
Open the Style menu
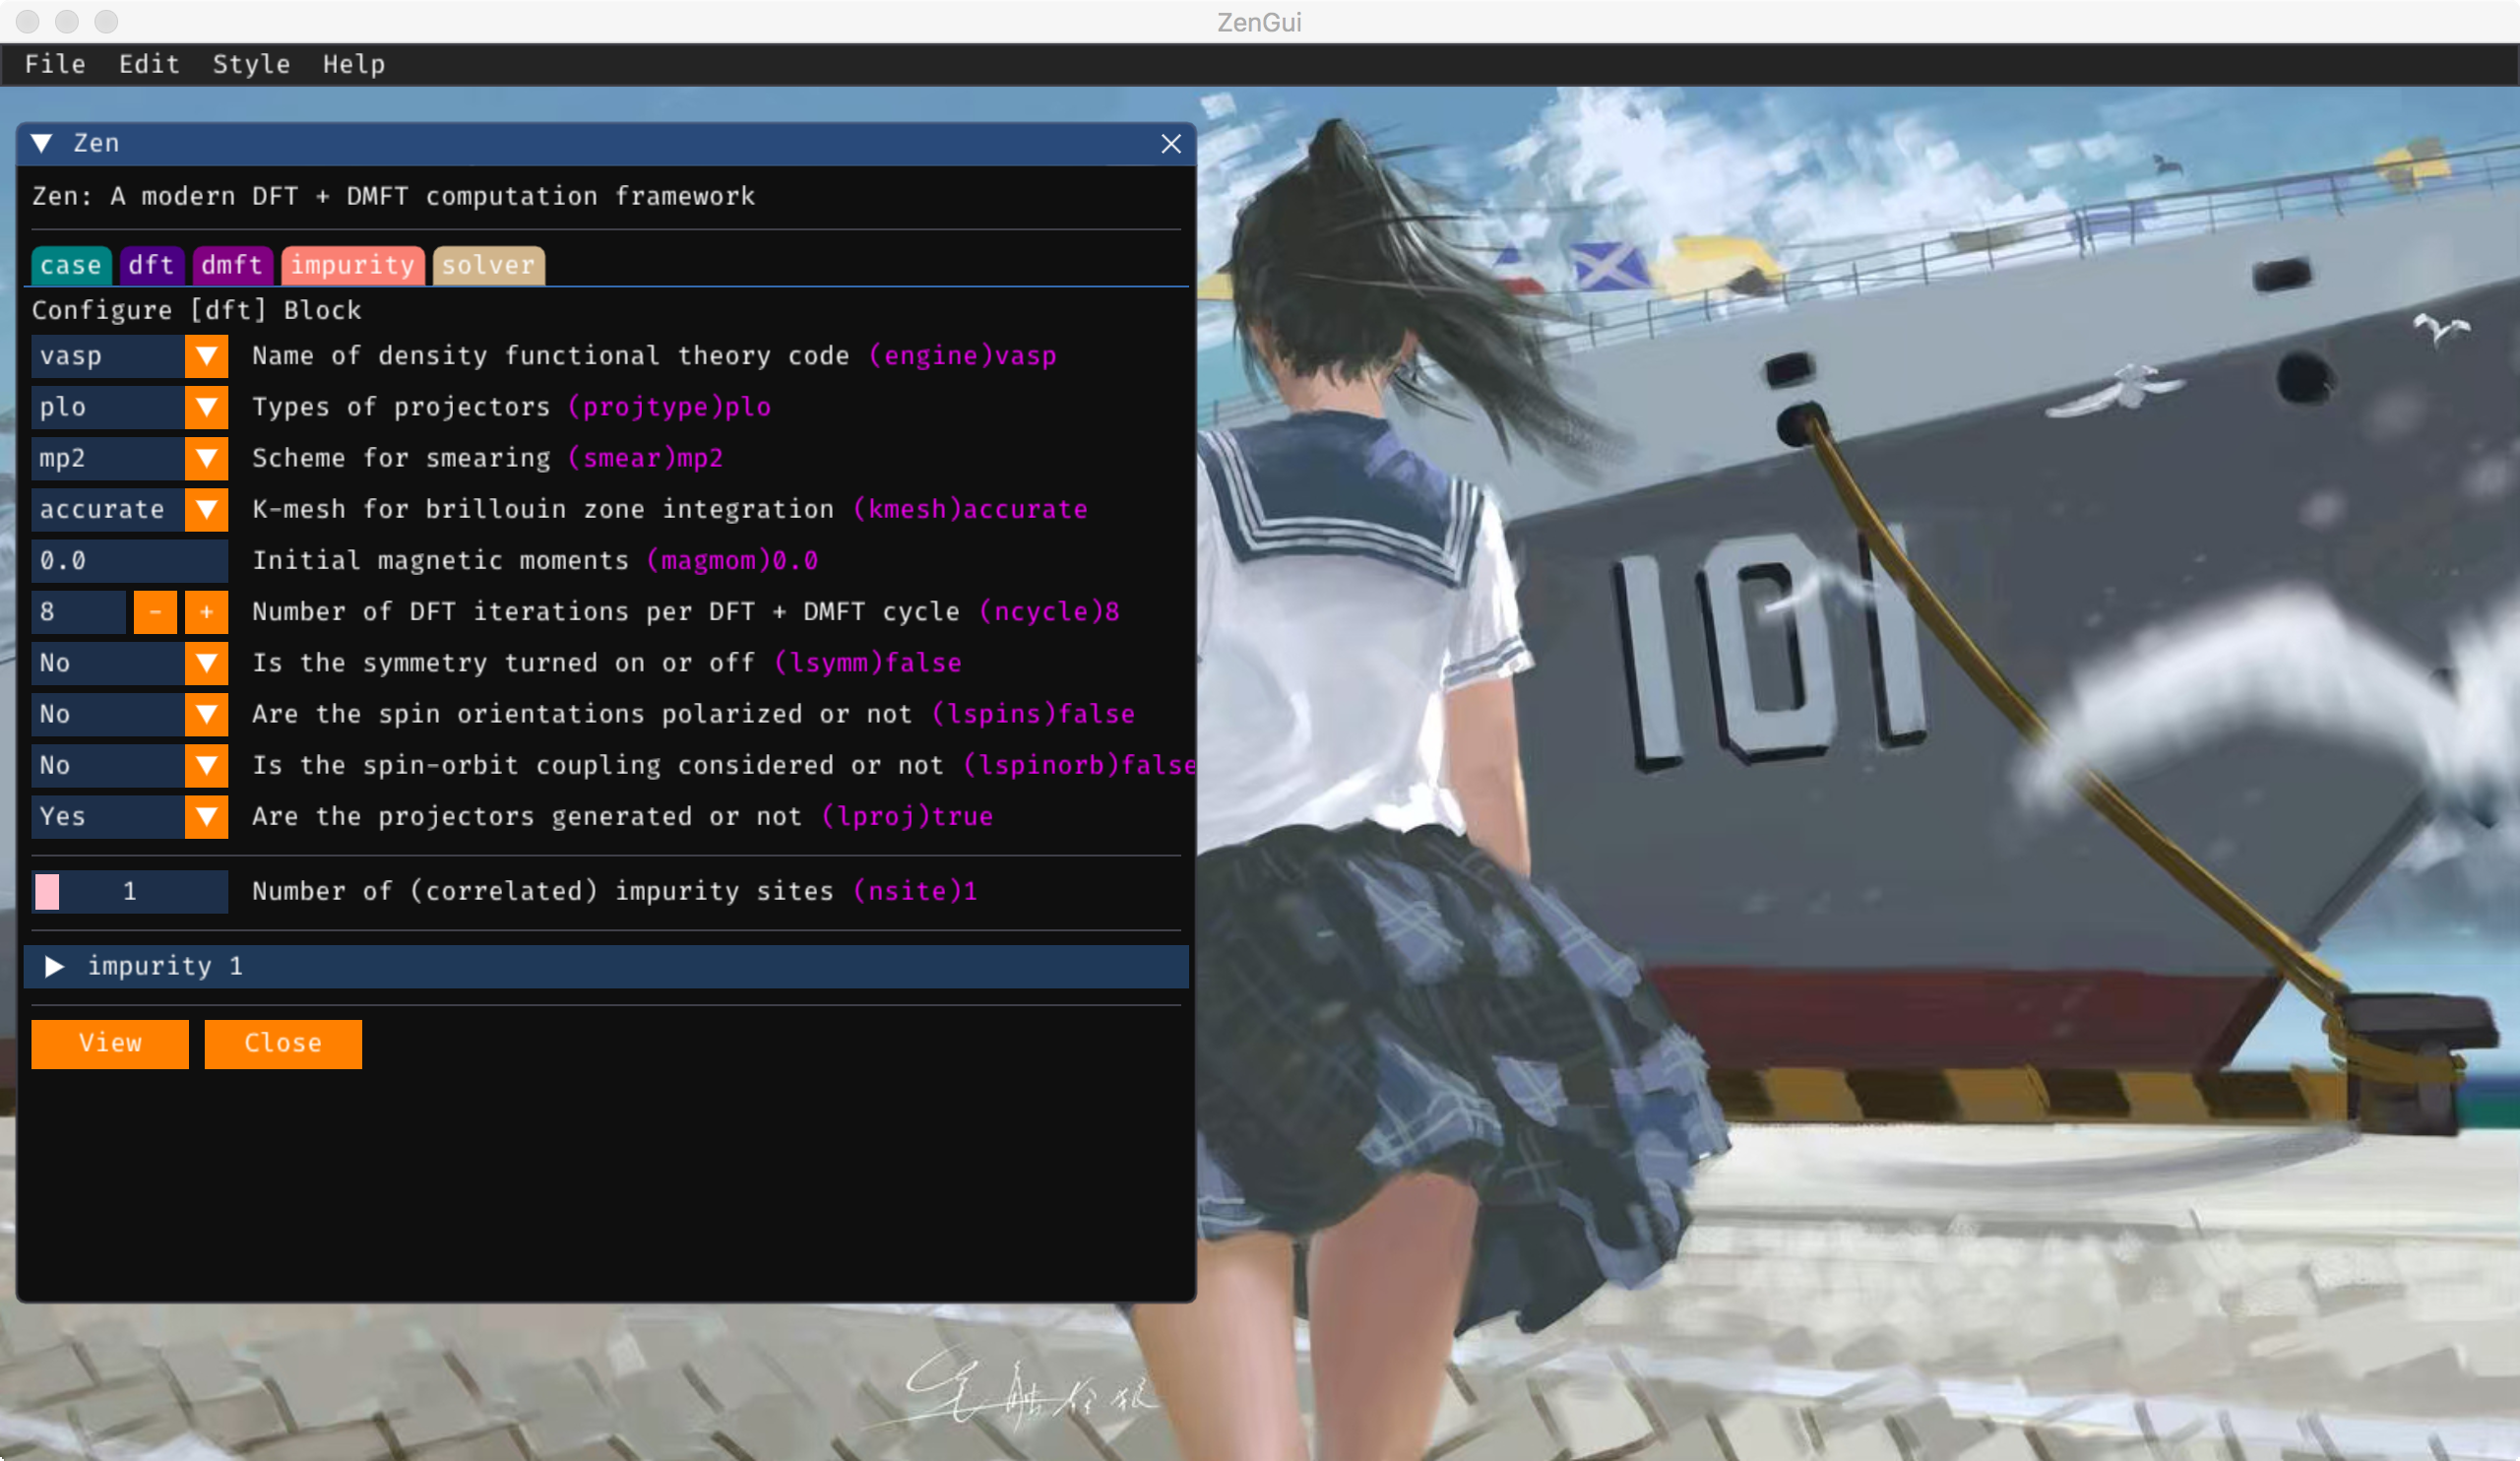251,64
